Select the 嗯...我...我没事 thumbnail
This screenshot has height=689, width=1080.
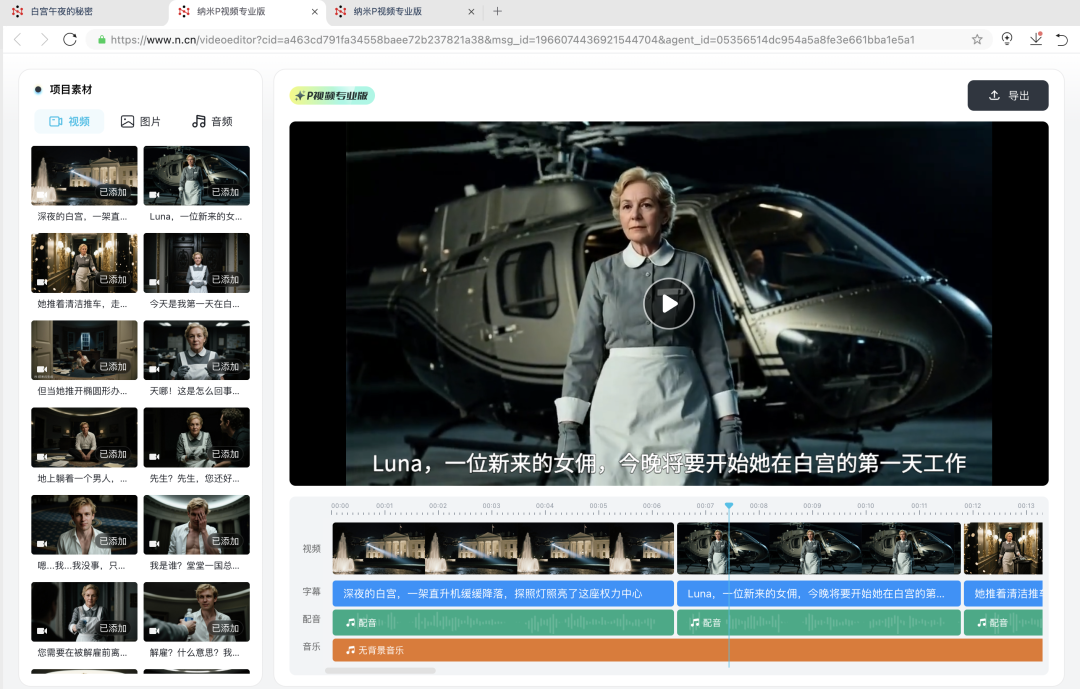pyautogui.click(x=84, y=524)
